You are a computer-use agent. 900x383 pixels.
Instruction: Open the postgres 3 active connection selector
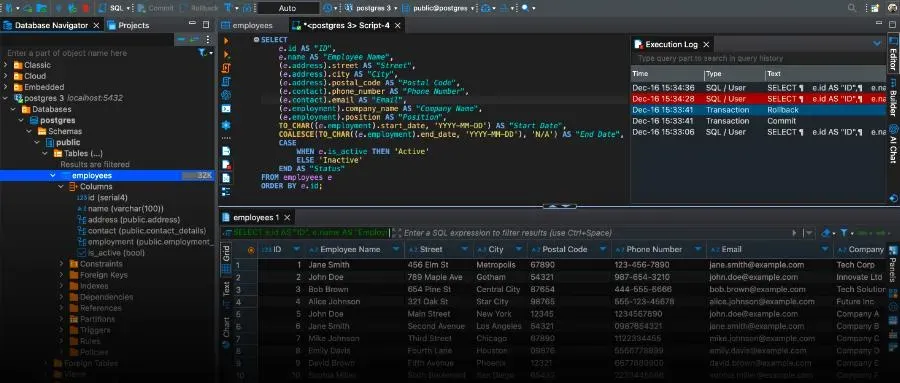tap(370, 9)
